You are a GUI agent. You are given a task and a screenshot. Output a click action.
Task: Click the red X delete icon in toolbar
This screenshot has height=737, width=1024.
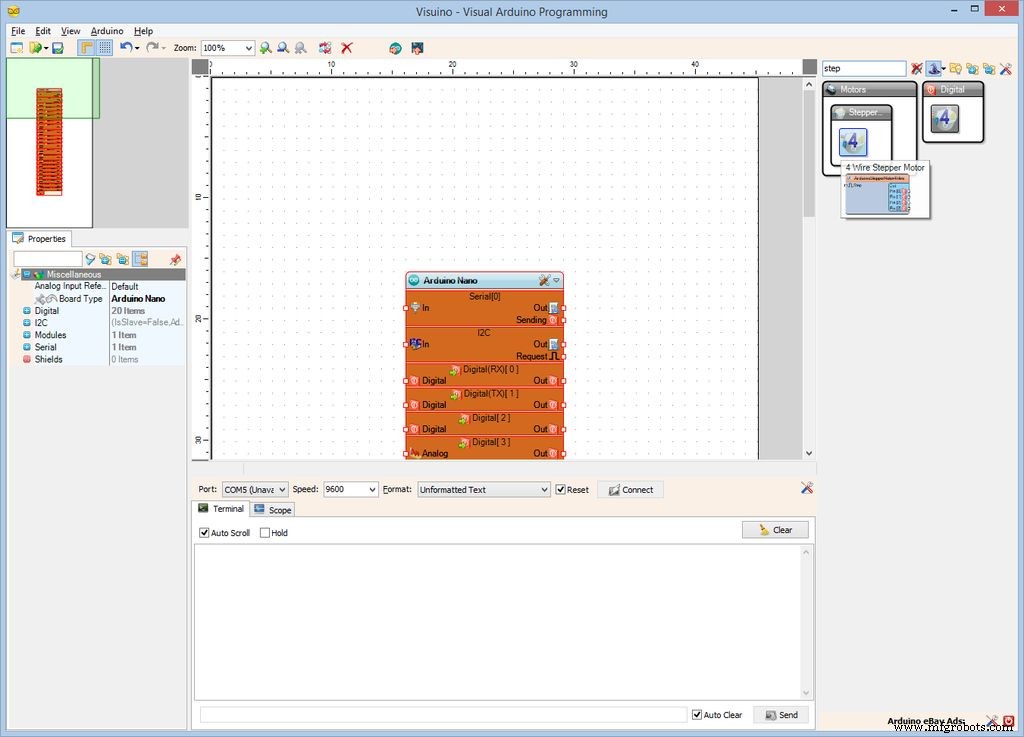point(347,48)
